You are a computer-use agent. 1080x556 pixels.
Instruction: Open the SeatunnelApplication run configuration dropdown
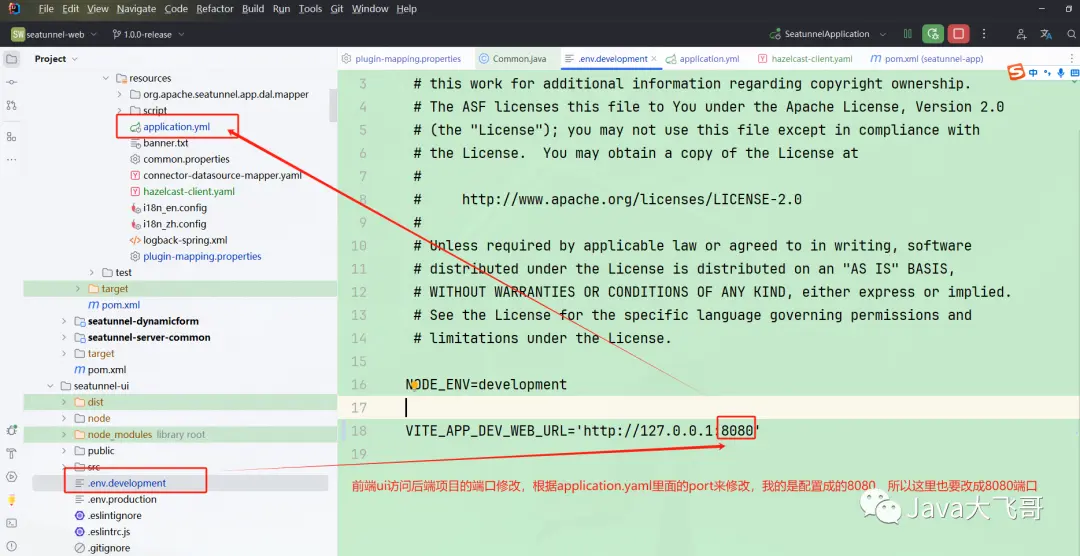[x=827, y=34]
